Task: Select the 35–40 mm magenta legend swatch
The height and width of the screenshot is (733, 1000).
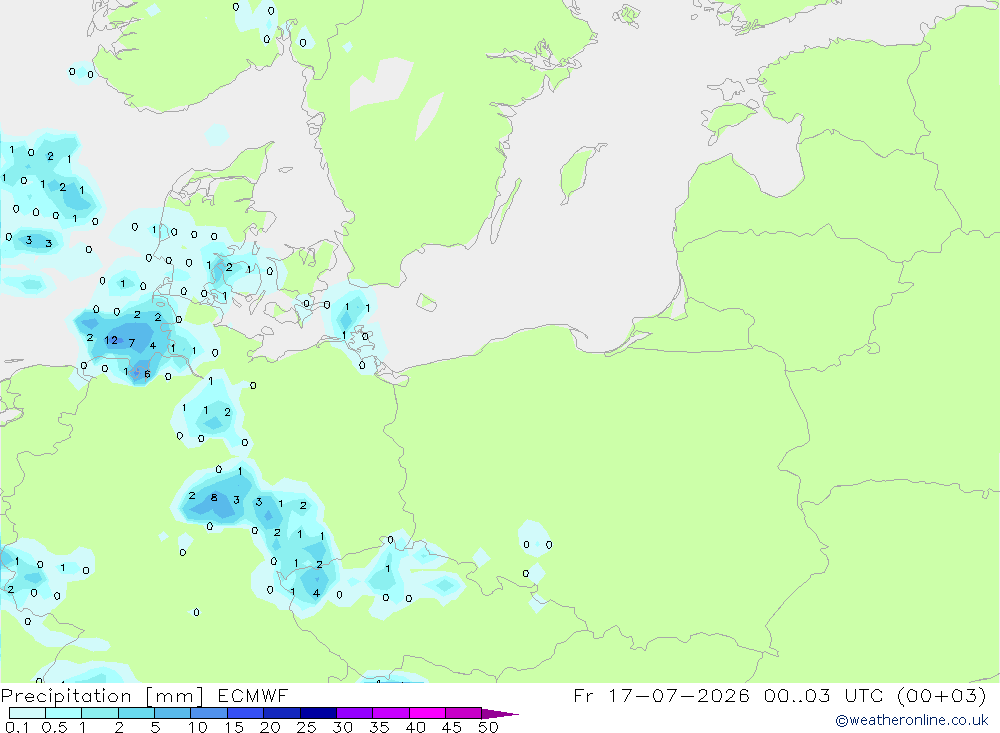Action: 390,713
